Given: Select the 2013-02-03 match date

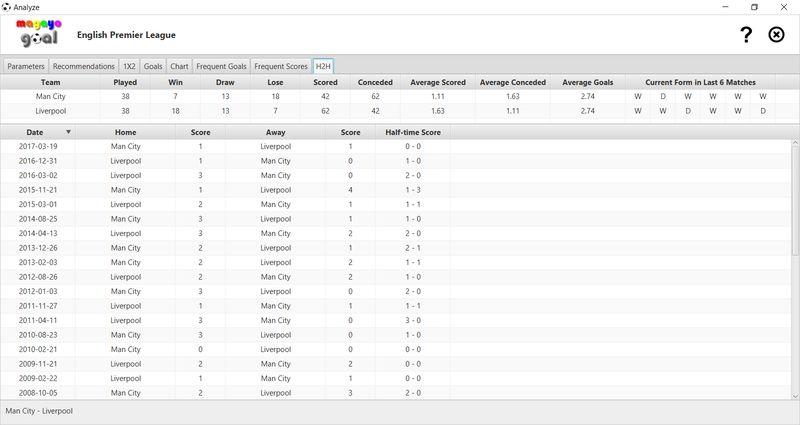Looking at the screenshot, I should 38,262.
